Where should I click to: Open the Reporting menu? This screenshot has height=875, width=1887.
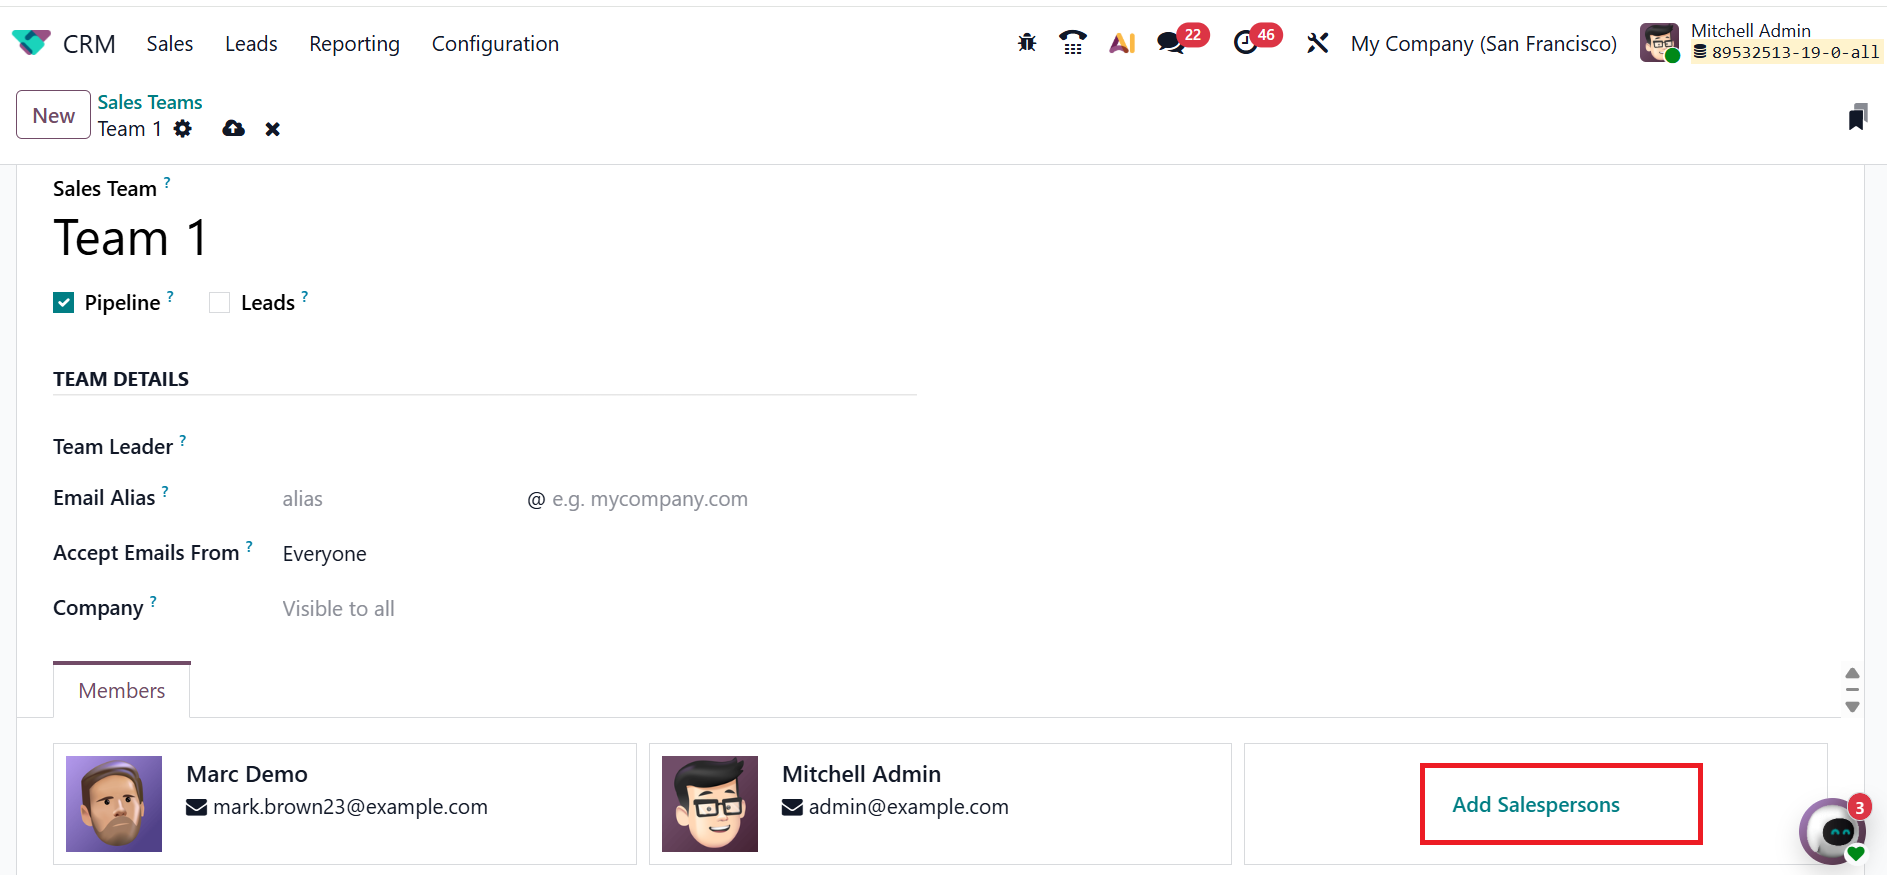354,44
